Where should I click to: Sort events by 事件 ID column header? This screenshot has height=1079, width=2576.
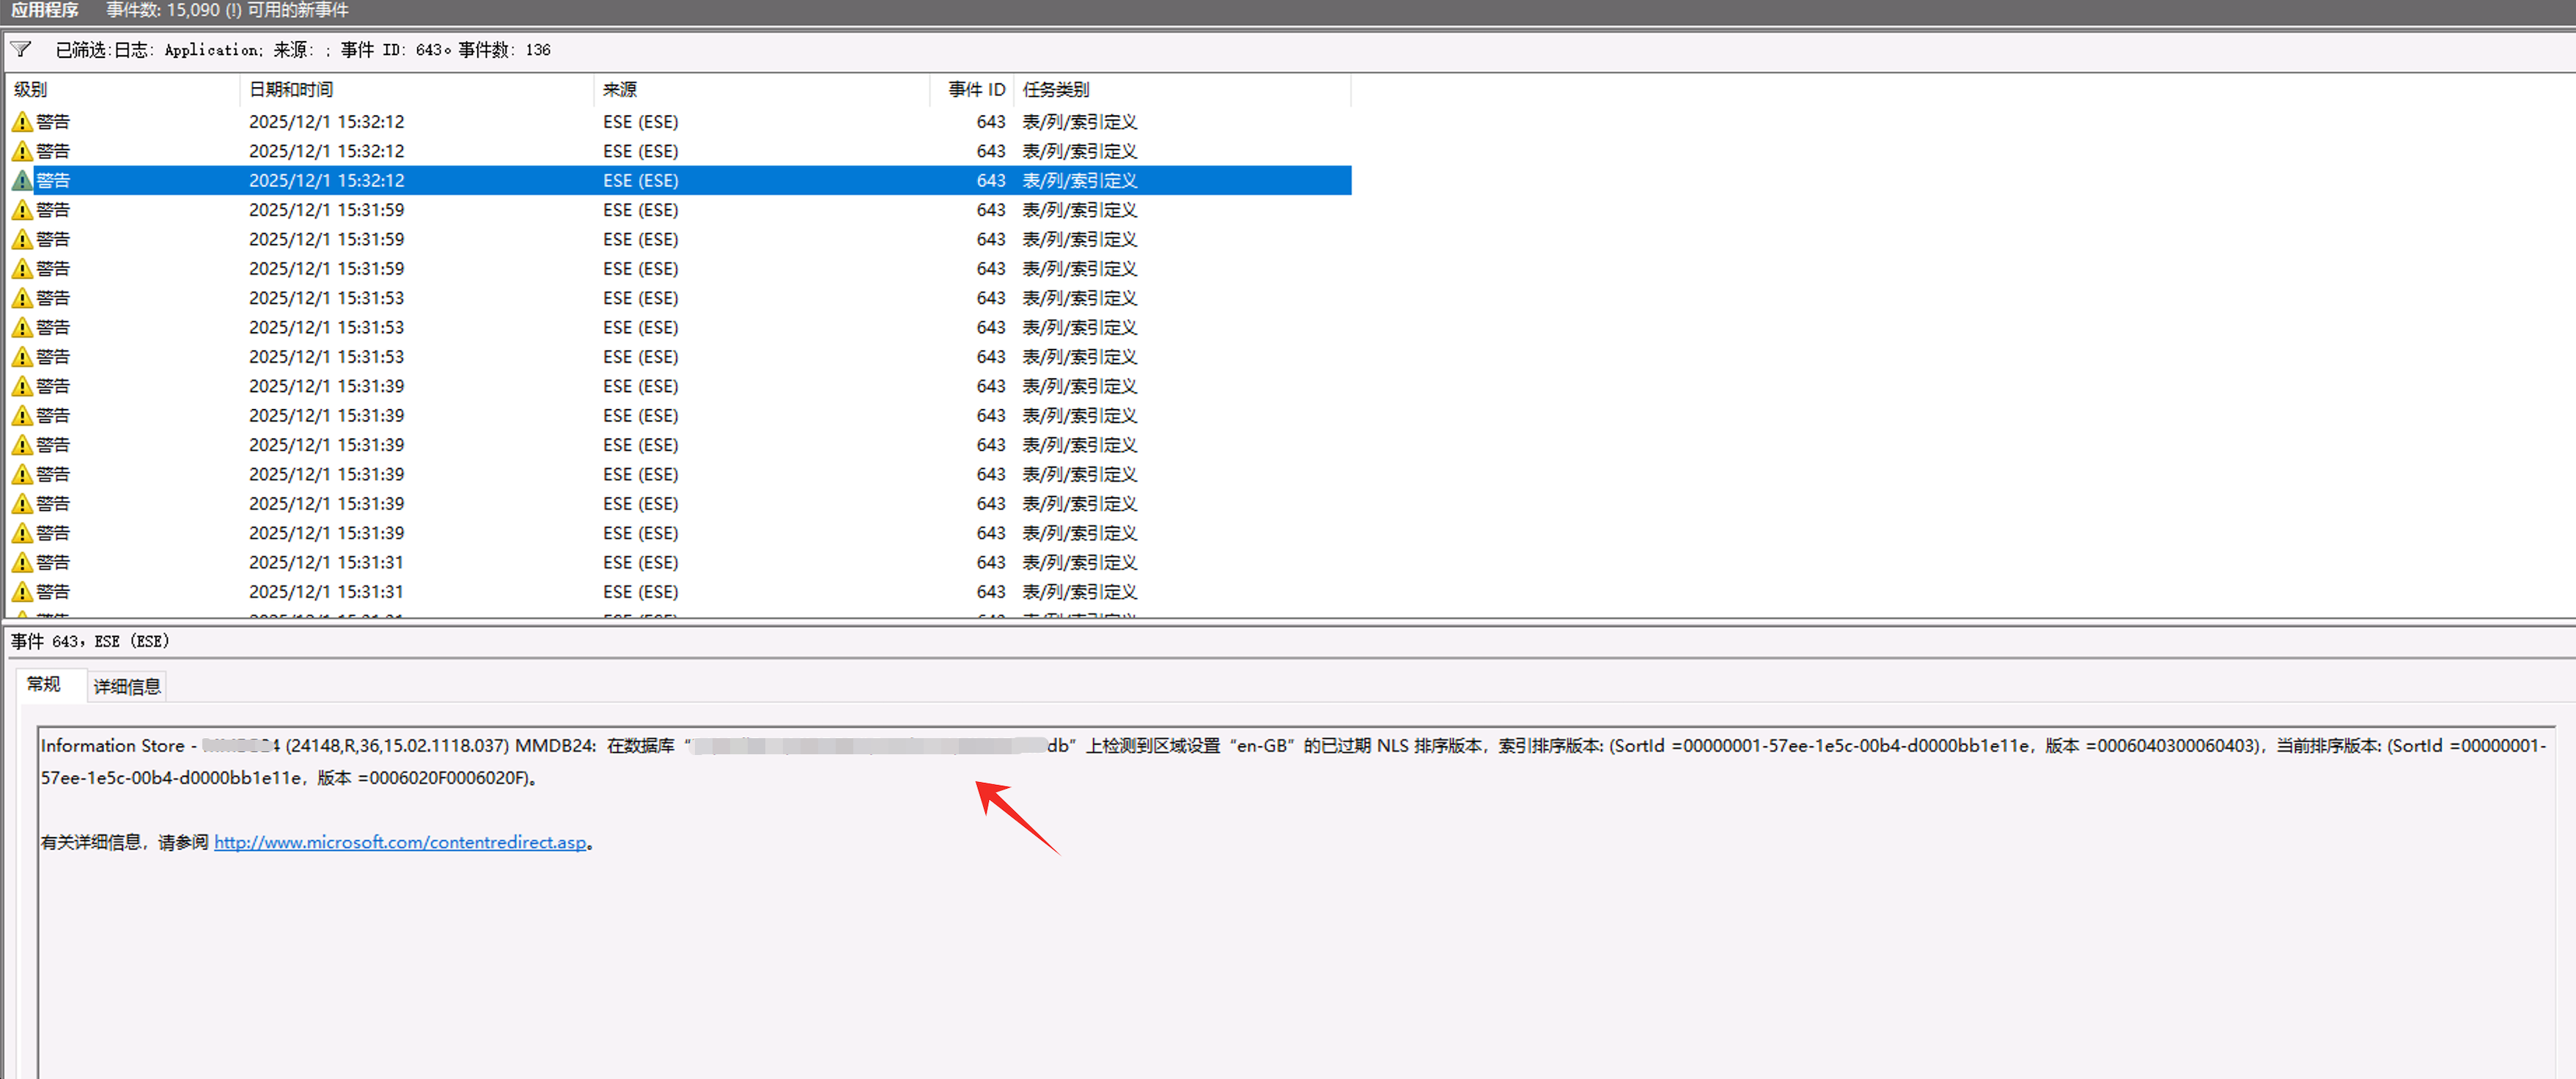tap(976, 90)
